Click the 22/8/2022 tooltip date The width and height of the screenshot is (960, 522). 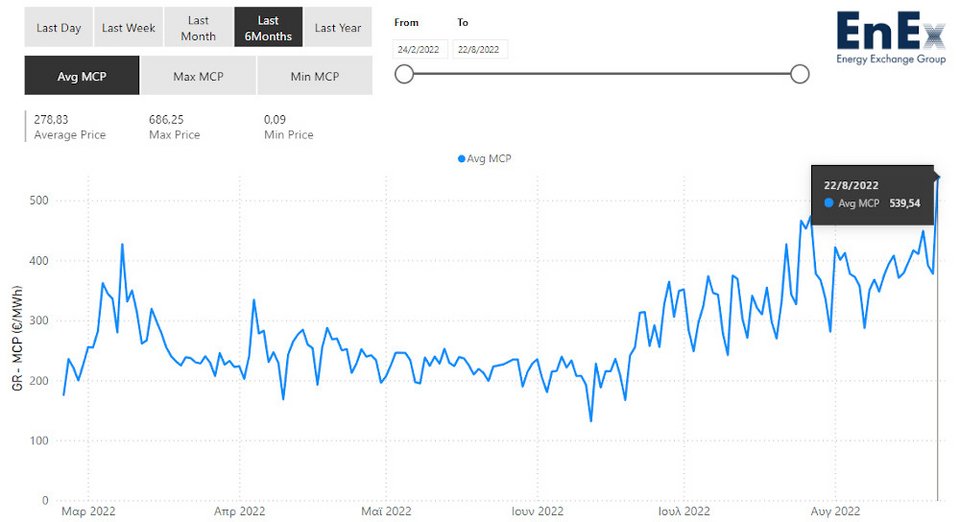pyautogui.click(x=851, y=185)
